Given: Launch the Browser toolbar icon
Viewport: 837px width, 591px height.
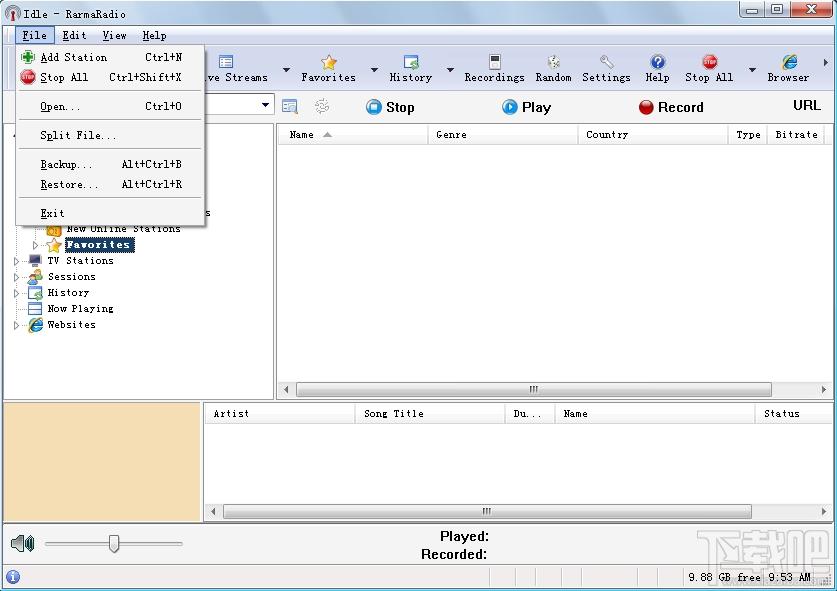Looking at the screenshot, I should (789, 62).
